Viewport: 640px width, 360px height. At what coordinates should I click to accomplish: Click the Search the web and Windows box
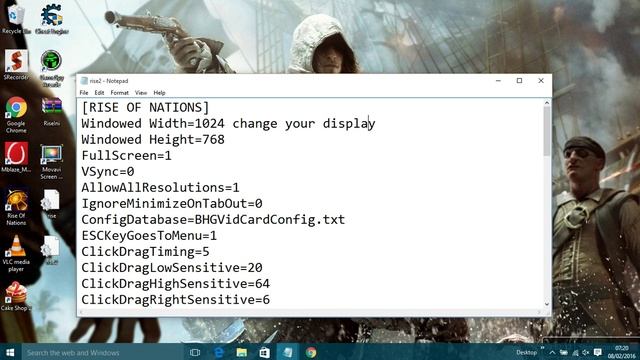102,352
